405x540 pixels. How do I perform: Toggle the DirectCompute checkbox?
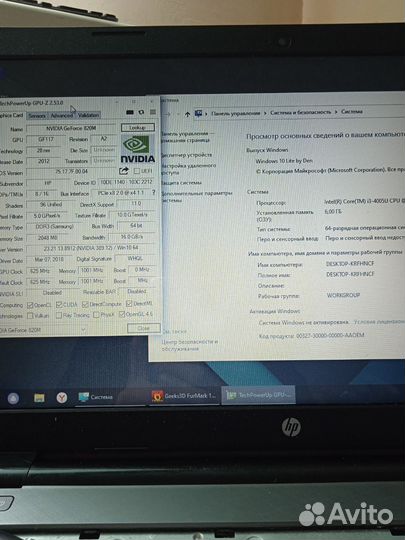click(85, 304)
